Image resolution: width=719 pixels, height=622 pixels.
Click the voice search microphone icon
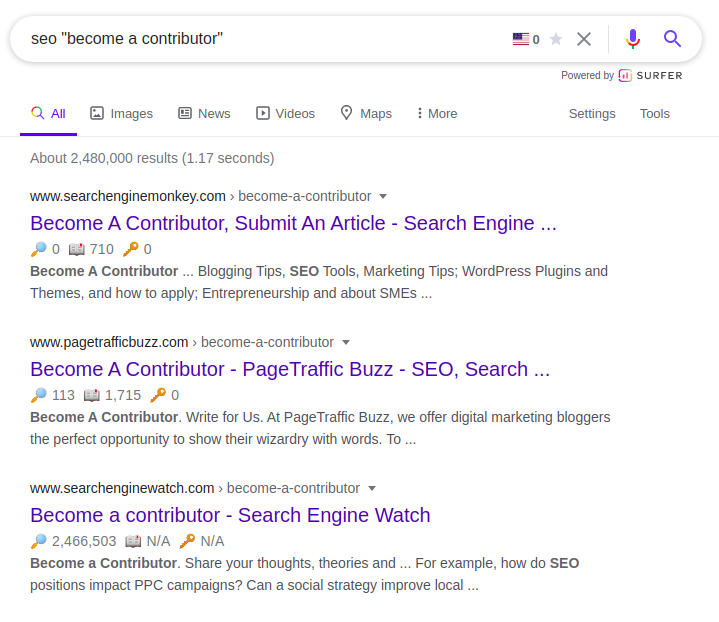pos(633,39)
